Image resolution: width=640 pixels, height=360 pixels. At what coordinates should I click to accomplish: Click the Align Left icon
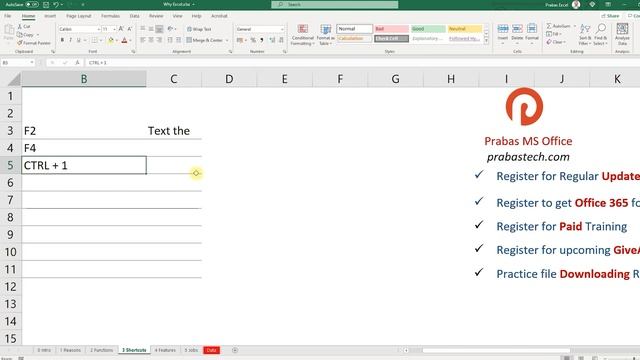pos(142,40)
